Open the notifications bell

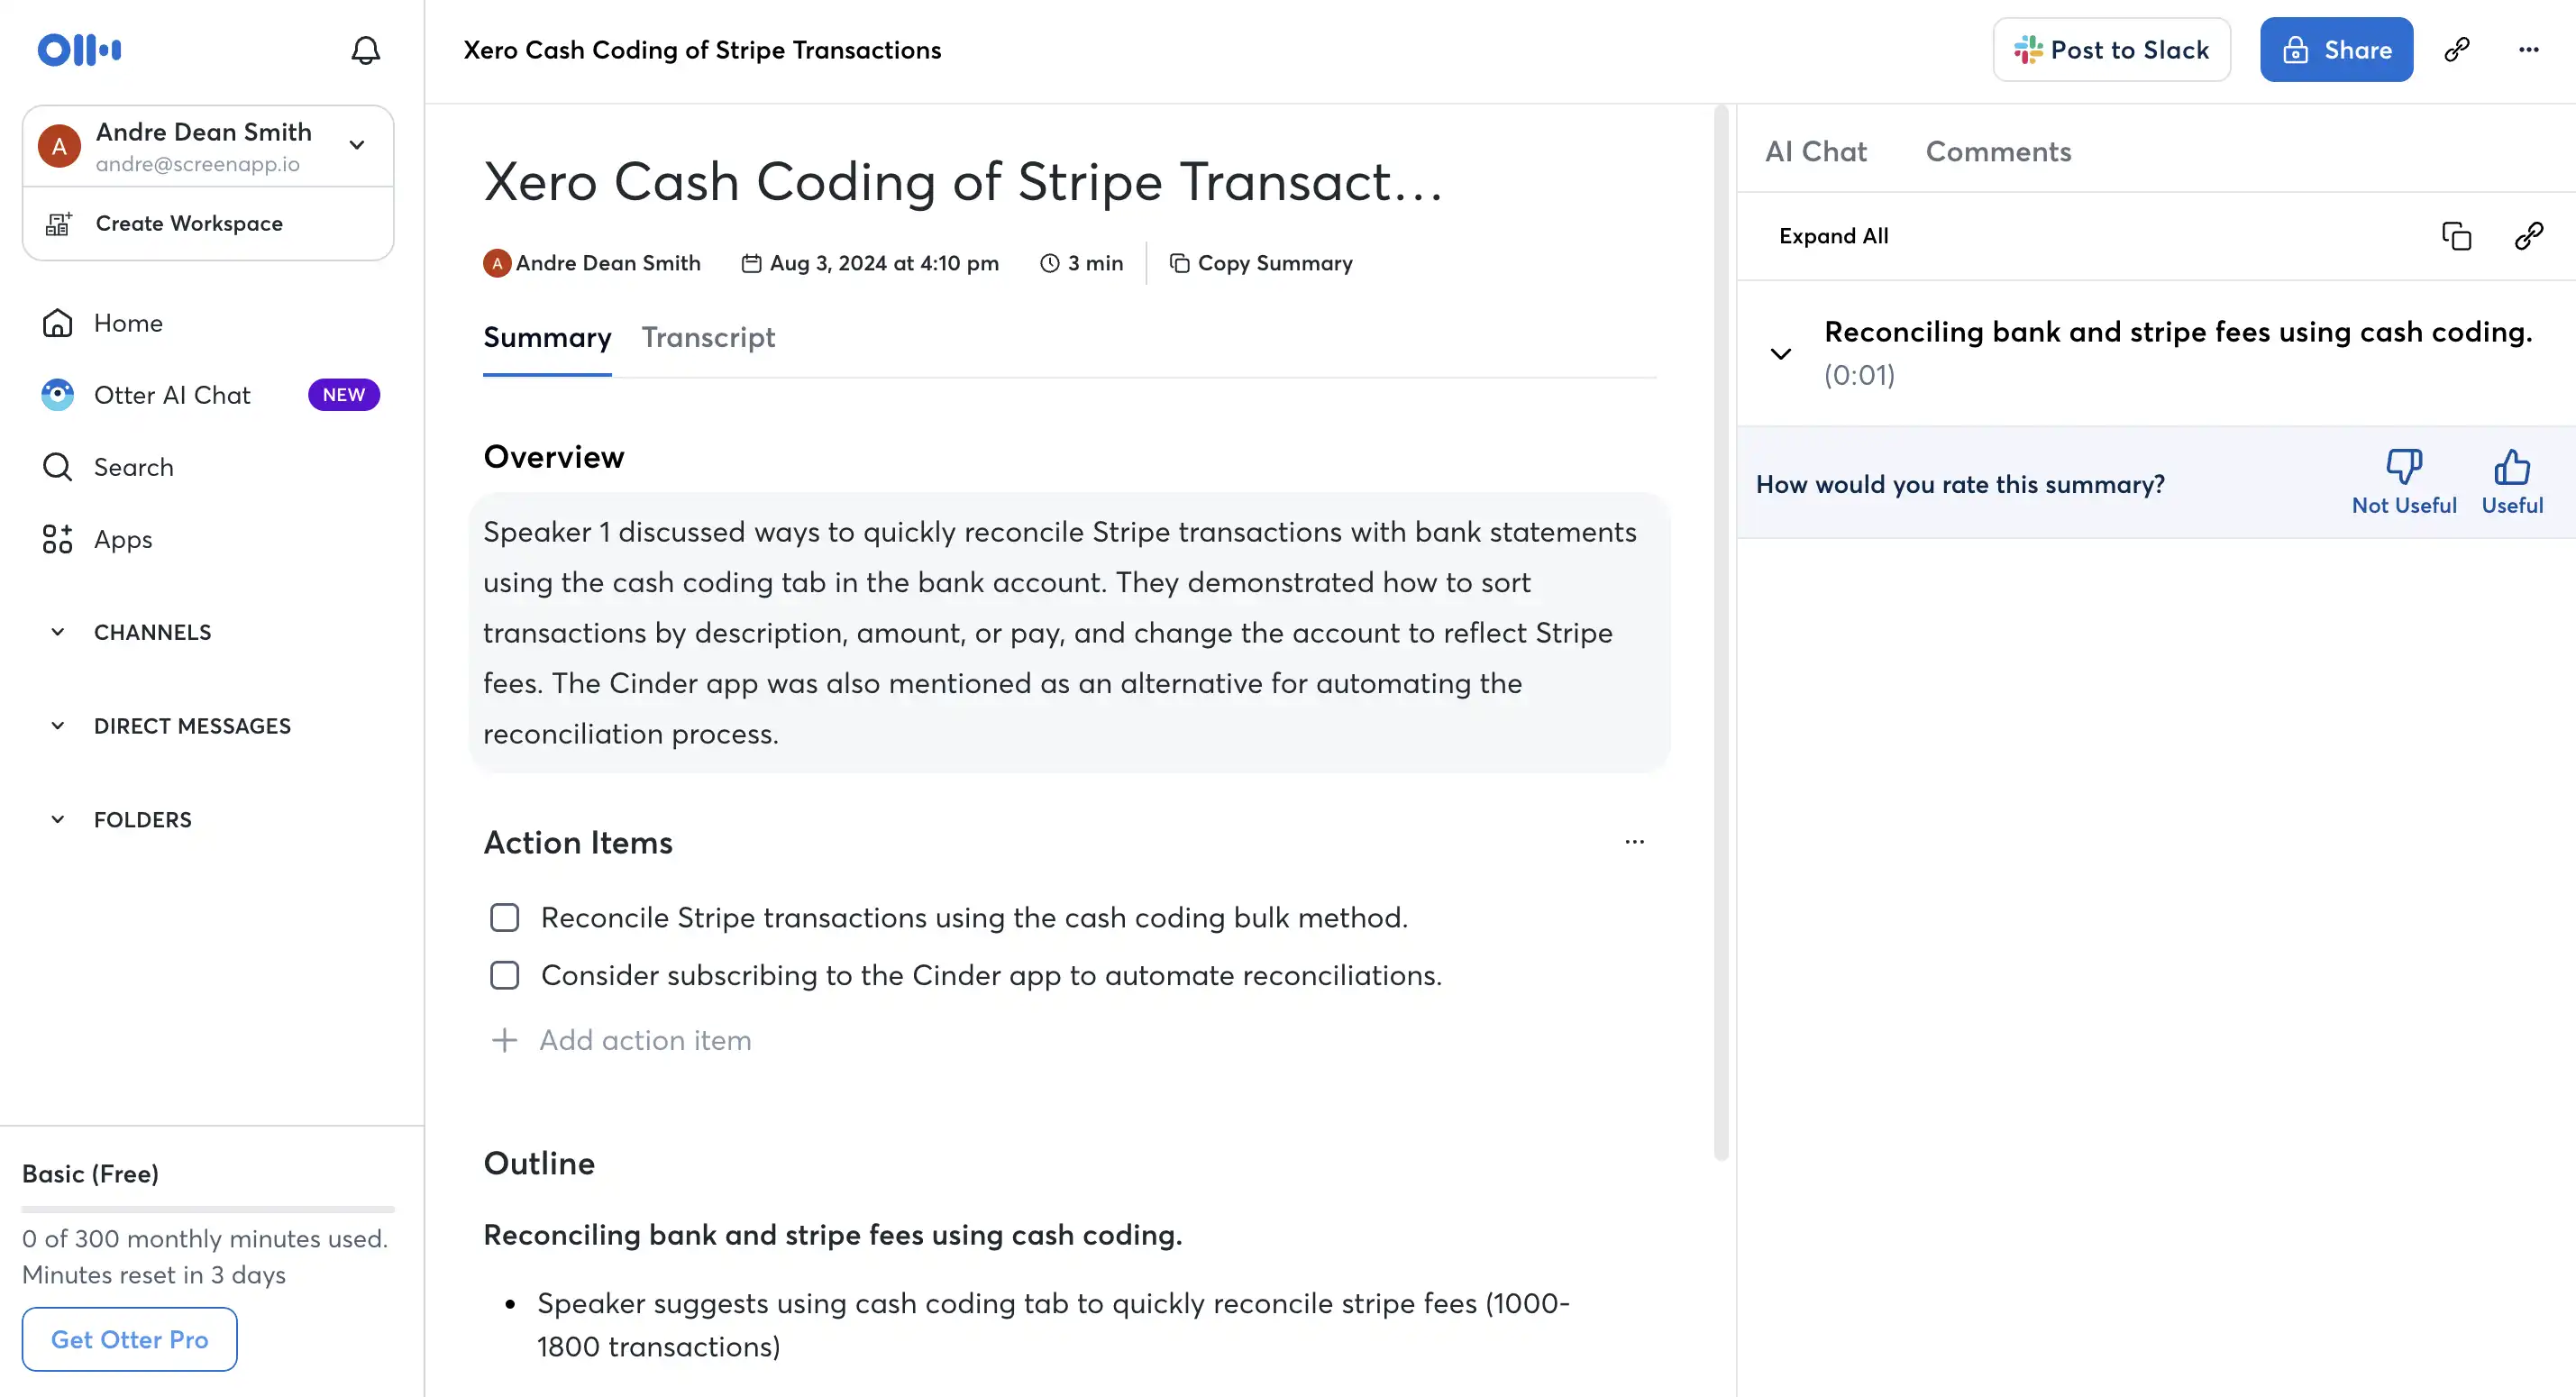tap(365, 50)
